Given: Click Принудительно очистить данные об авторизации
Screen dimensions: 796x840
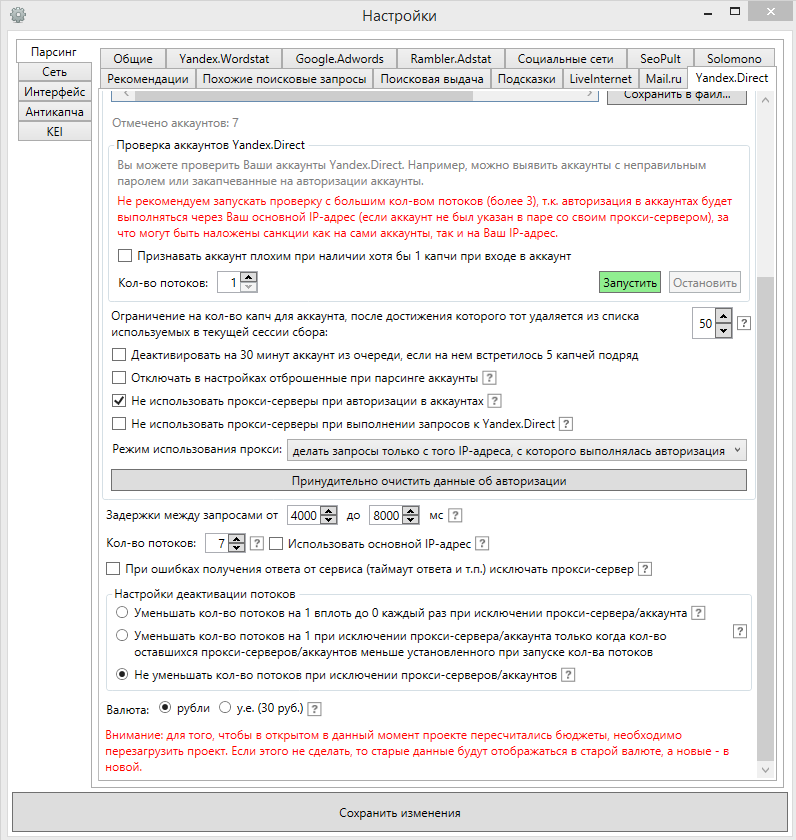Looking at the screenshot, I should click(429, 481).
